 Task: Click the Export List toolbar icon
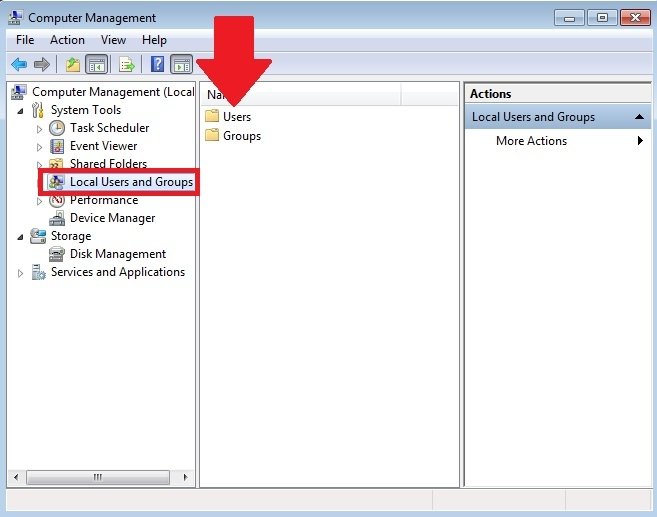pyautogui.click(x=127, y=65)
